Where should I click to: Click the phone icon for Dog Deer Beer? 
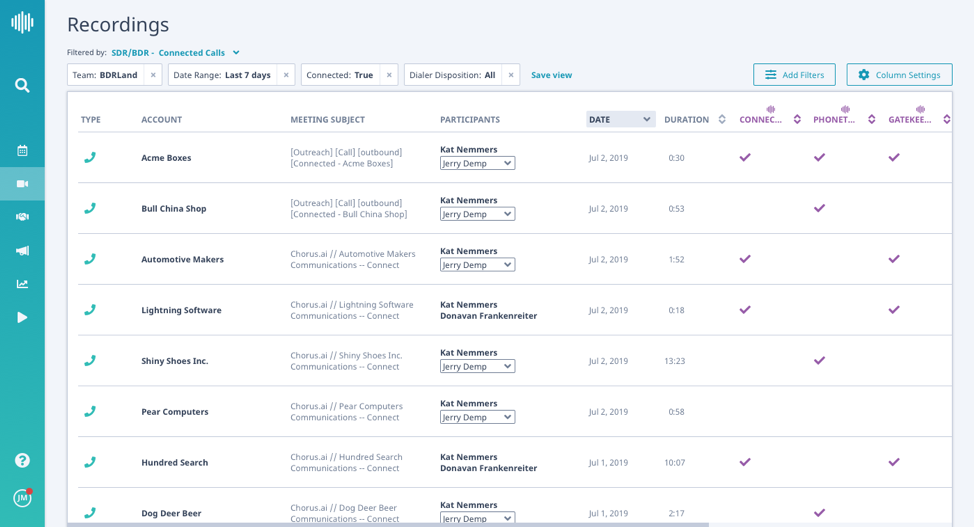tap(90, 513)
